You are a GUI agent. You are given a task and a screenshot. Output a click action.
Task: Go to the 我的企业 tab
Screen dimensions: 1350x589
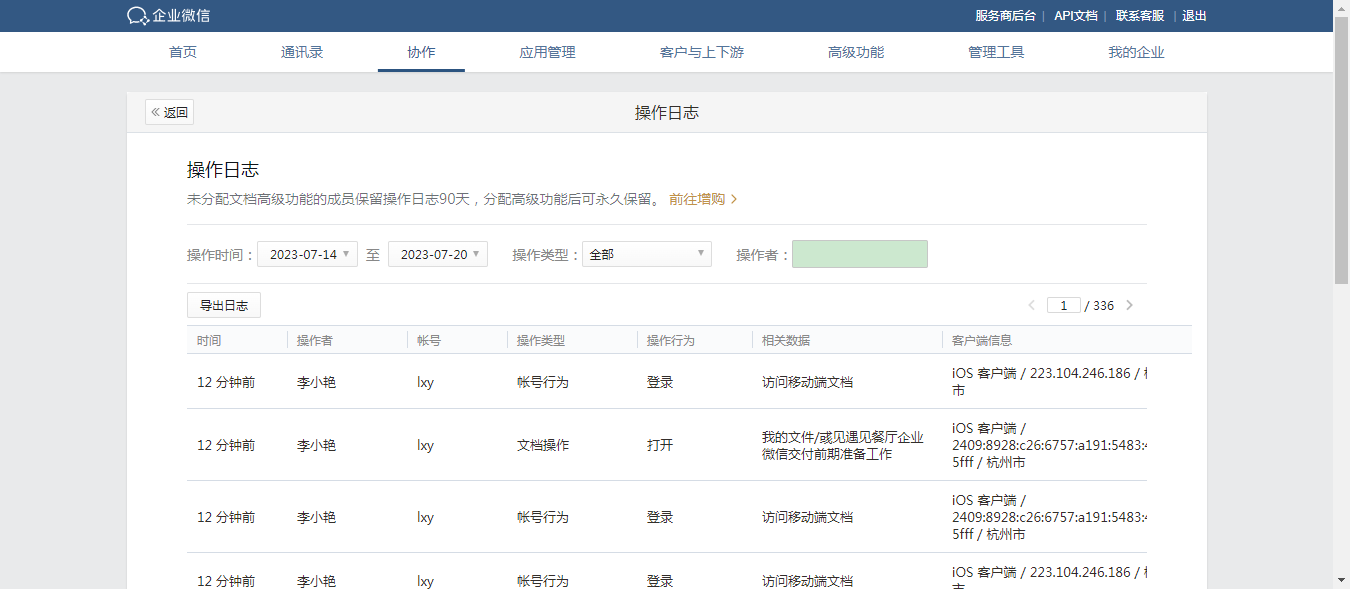pos(1136,52)
